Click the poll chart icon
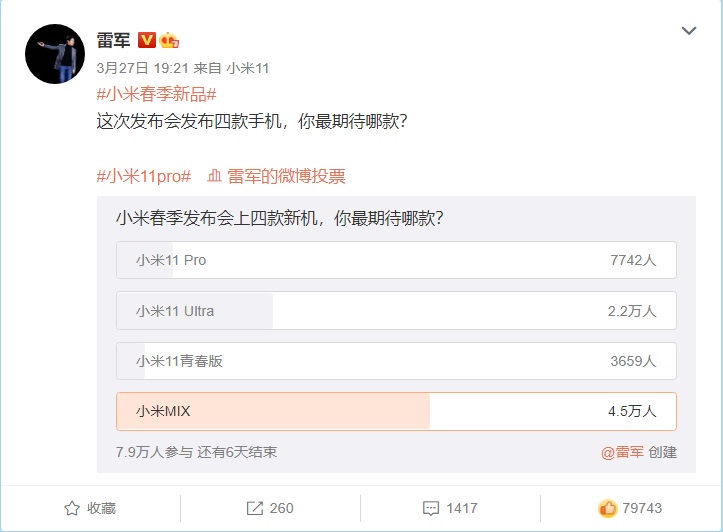 (x=214, y=176)
